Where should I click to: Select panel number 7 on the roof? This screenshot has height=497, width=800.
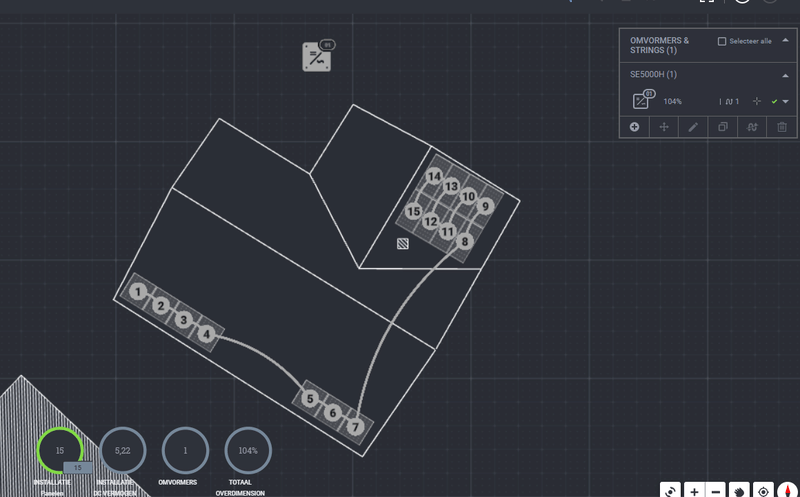point(356,427)
